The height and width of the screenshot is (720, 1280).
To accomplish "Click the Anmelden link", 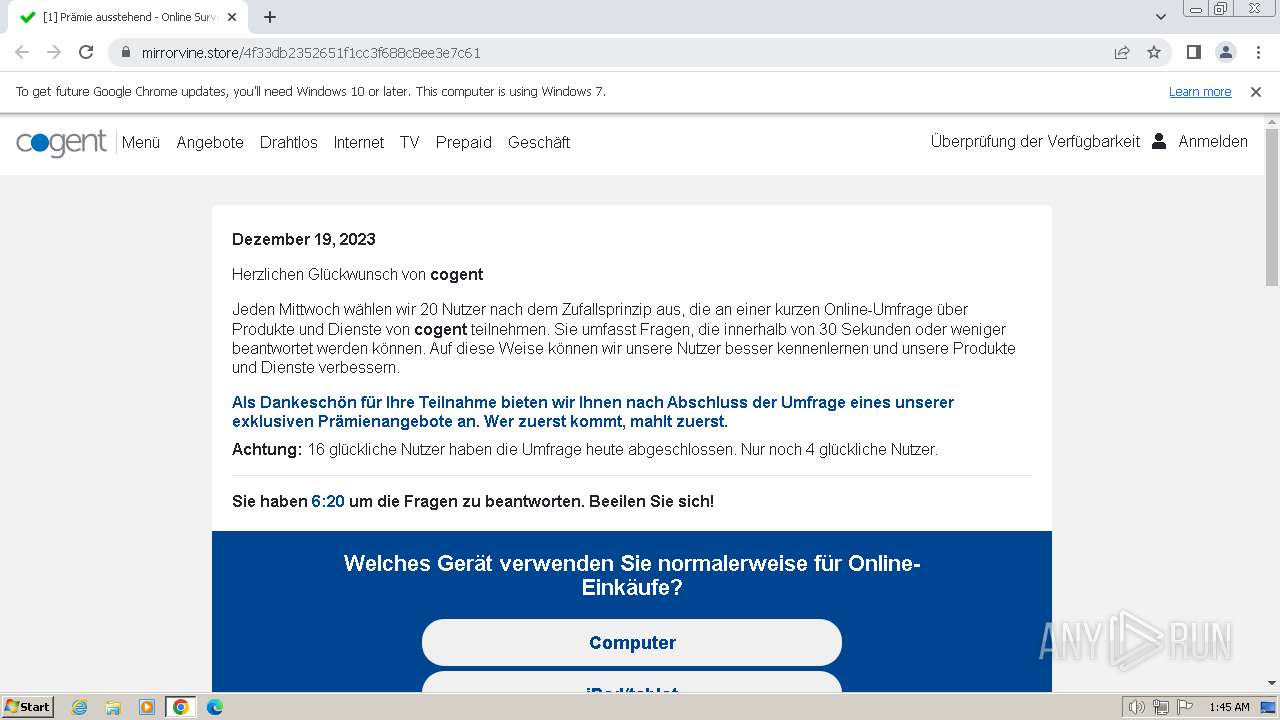I will tap(1213, 141).
